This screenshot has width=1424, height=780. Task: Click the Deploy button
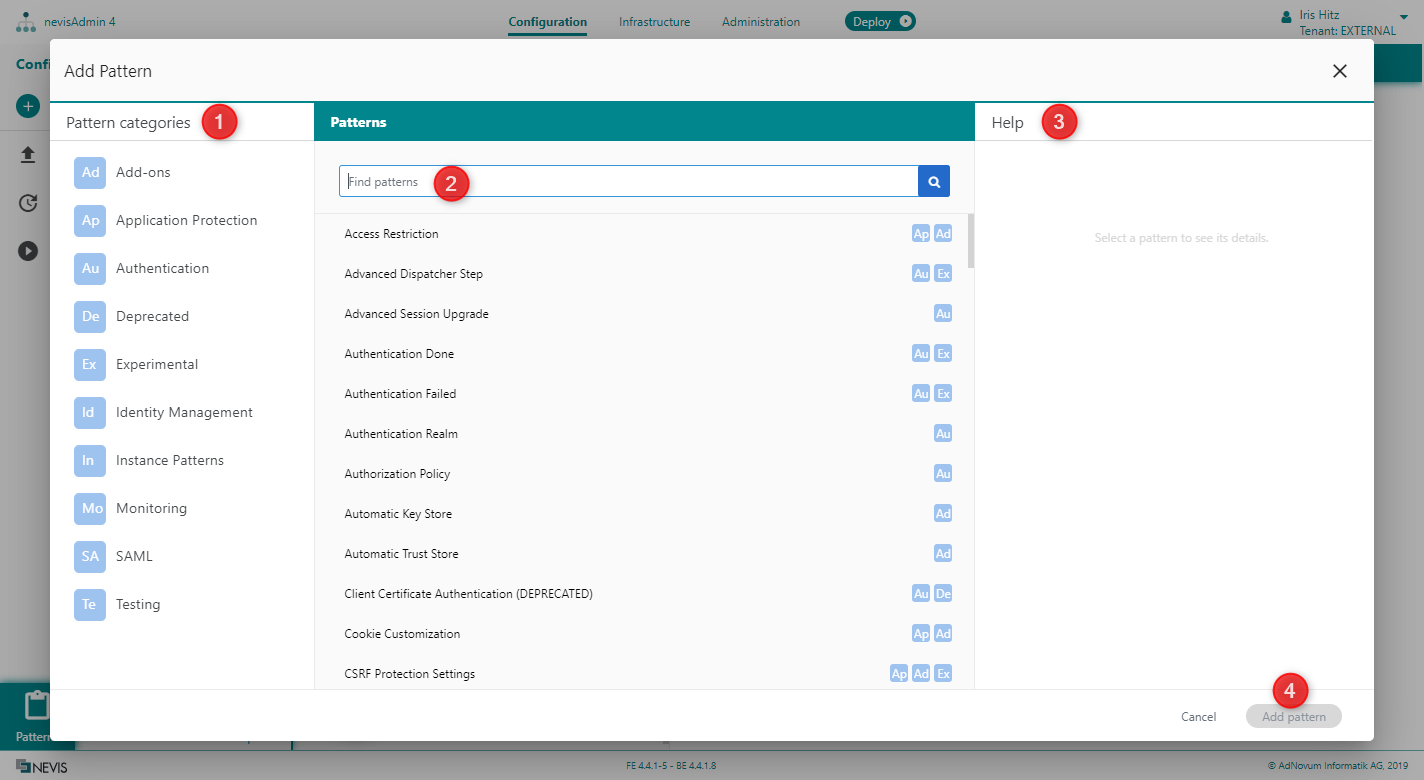coord(880,21)
